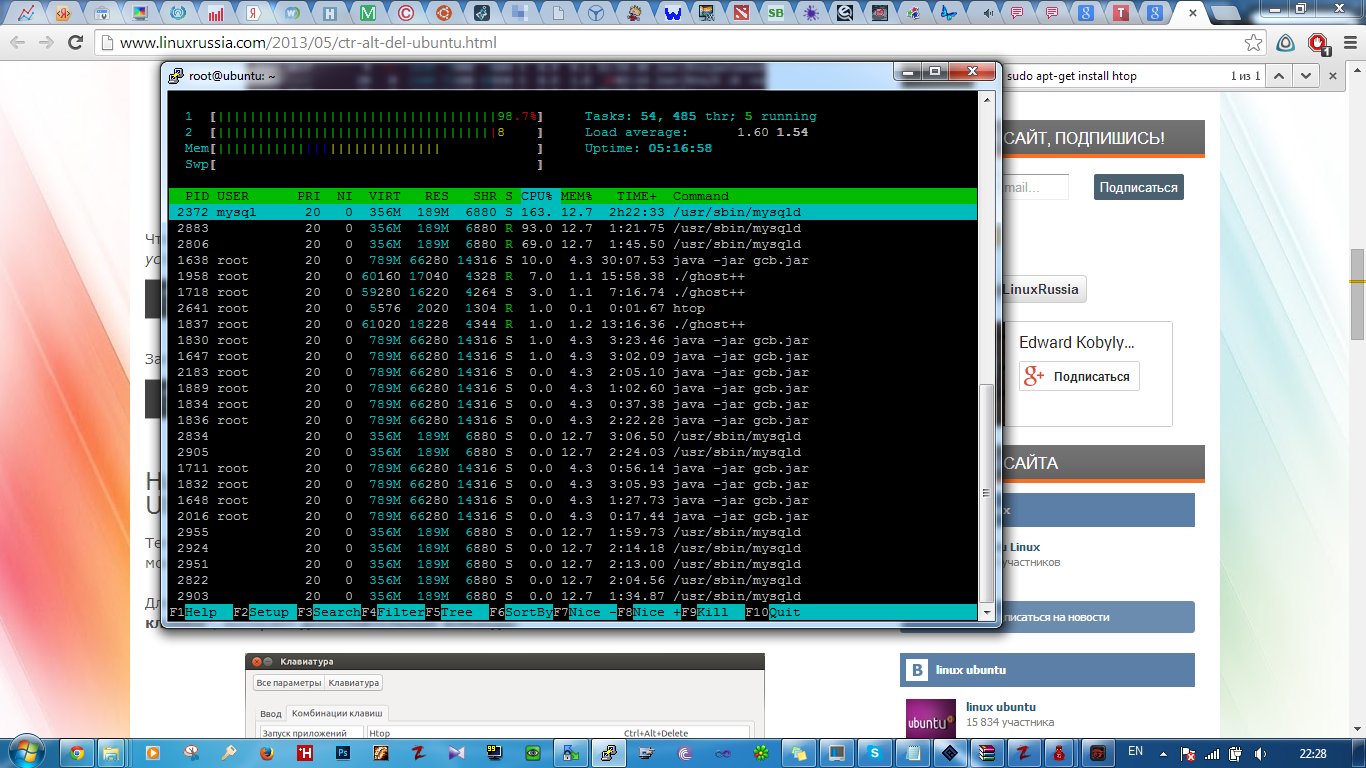The height and width of the screenshot is (768, 1366).
Task: Click the PuTTY terminal scrollbar thumb
Action: point(987,492)
